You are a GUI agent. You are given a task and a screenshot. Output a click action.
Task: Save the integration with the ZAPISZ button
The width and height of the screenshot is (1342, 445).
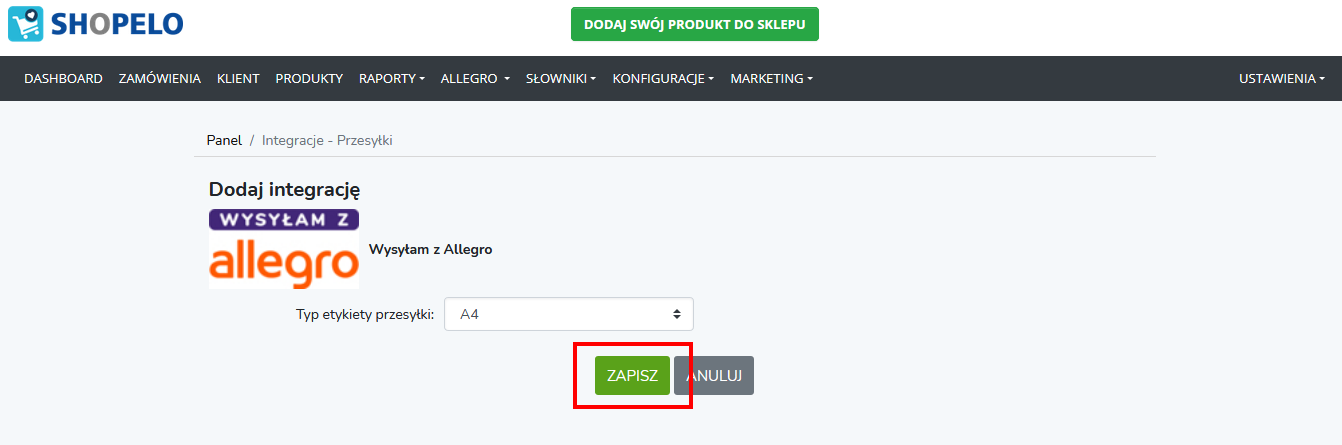632,376
